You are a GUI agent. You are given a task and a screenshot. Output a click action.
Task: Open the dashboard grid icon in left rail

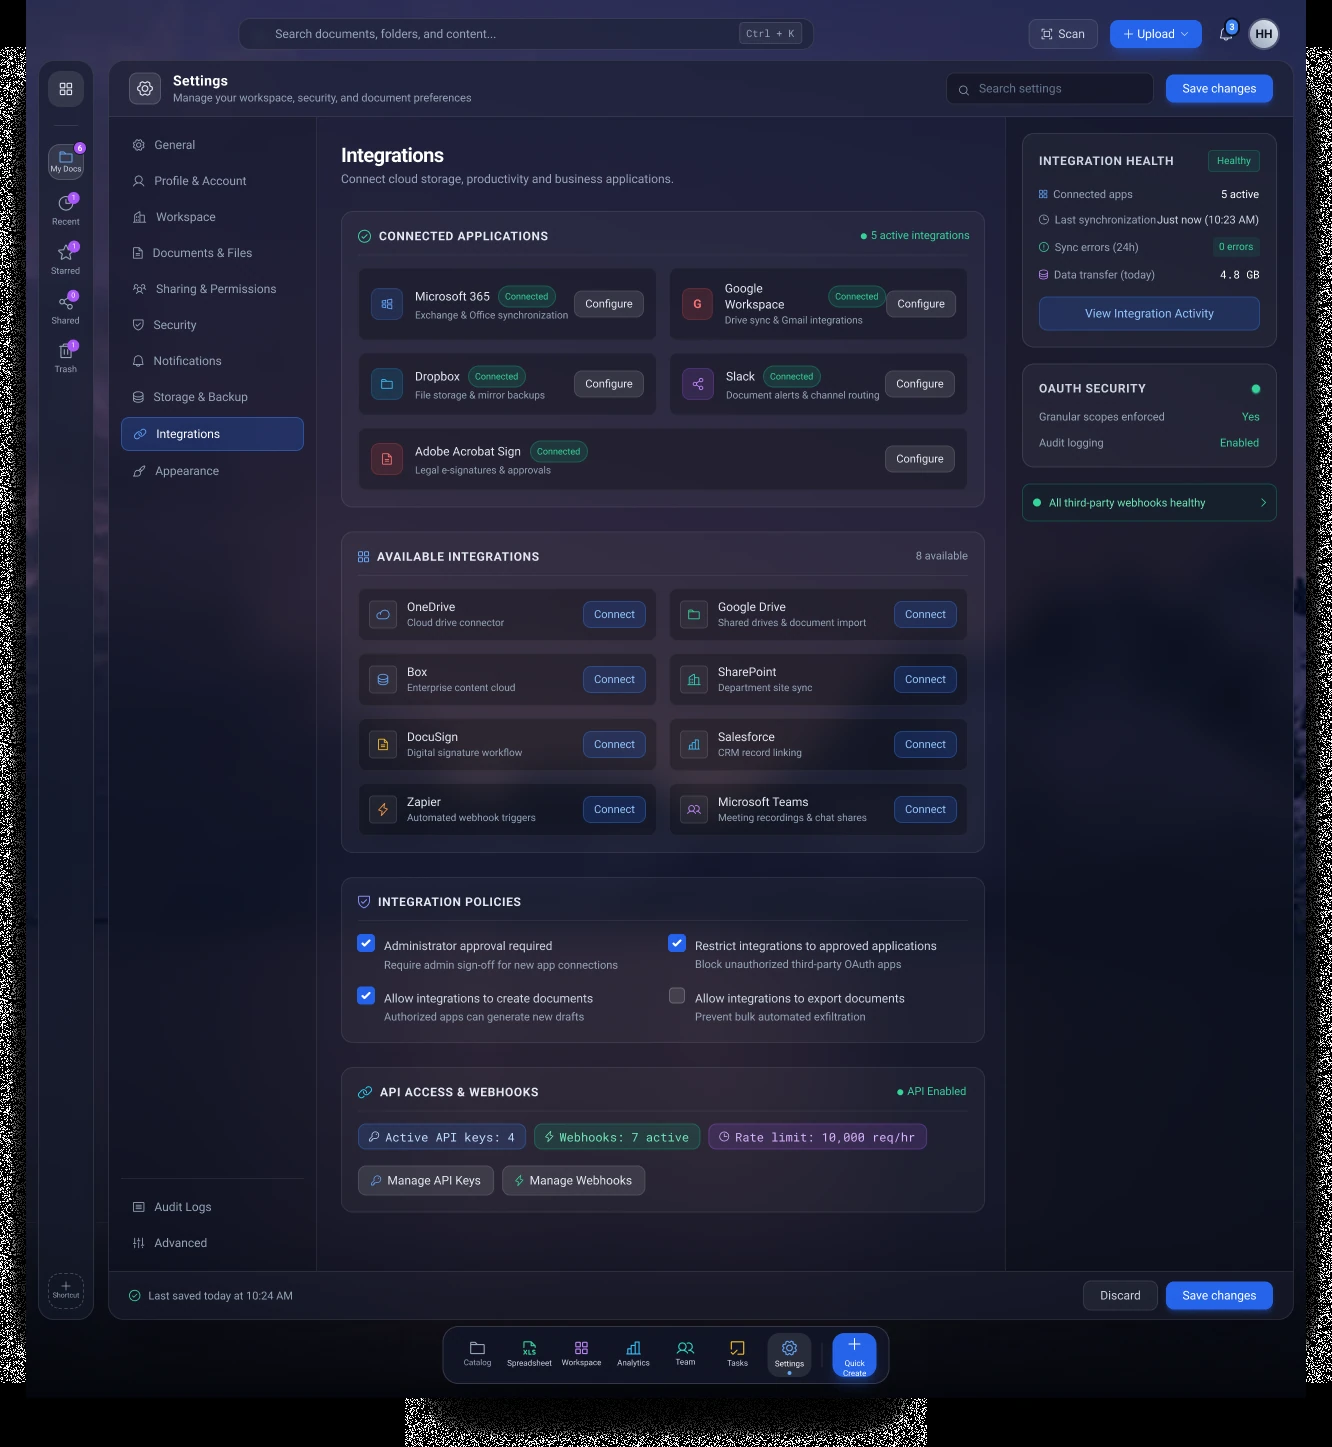pyautogui.click(x=66, y=89)
